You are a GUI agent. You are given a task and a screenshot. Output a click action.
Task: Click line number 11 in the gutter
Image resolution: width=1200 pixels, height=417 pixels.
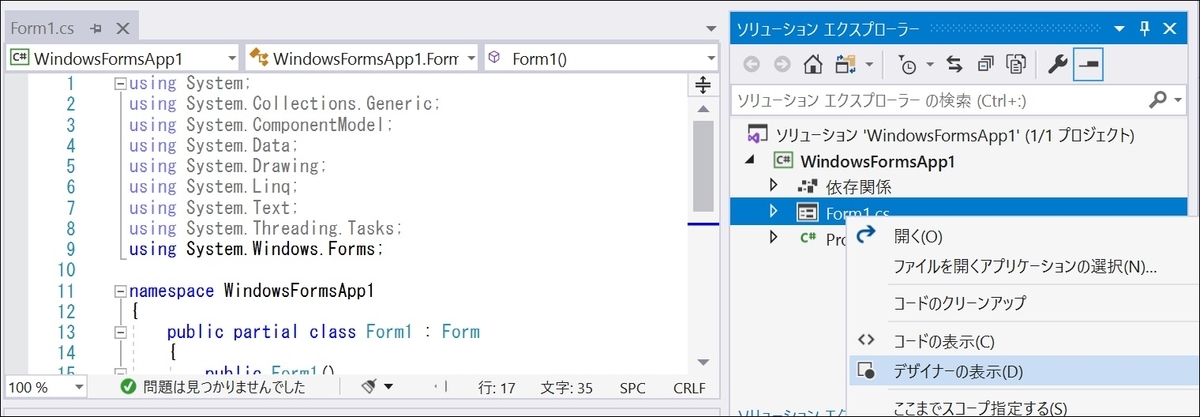pos(65,291)
